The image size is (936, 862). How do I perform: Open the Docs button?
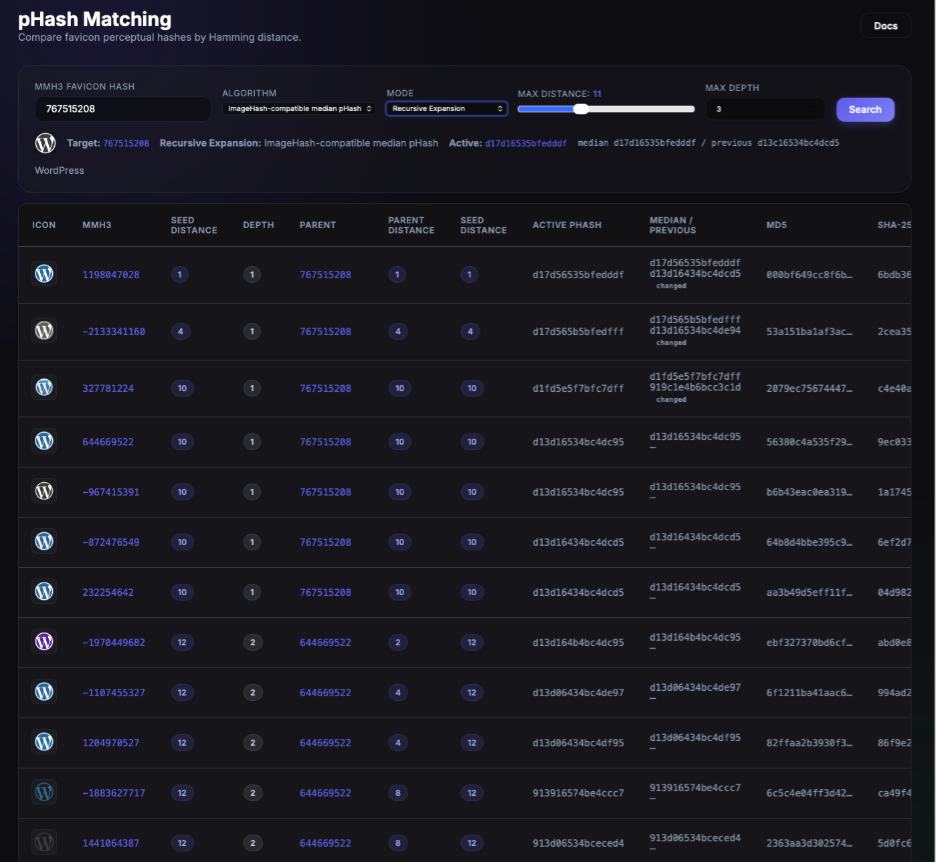coord(885,26)
